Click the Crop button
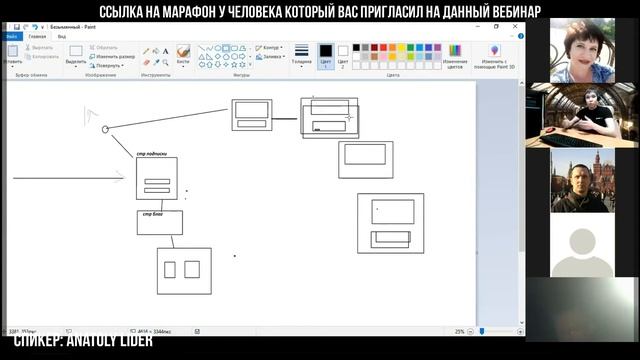The height and width of the screenshot is (360, 640). pyautogui.click(x=104, y=47)
